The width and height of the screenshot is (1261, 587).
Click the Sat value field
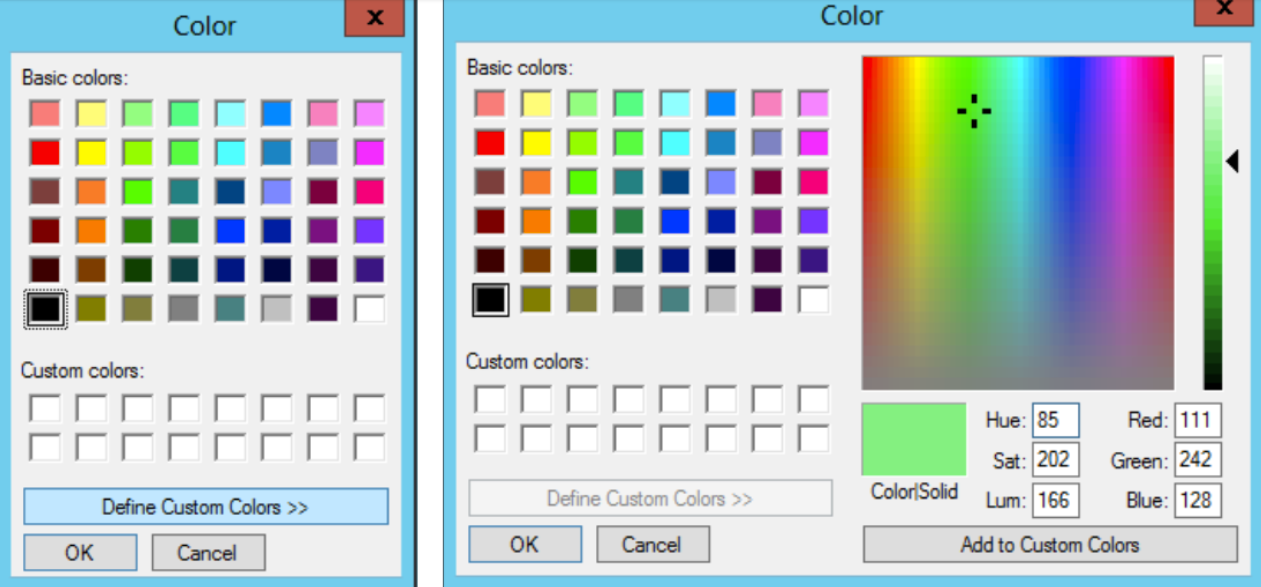(x=1056, y=460)
